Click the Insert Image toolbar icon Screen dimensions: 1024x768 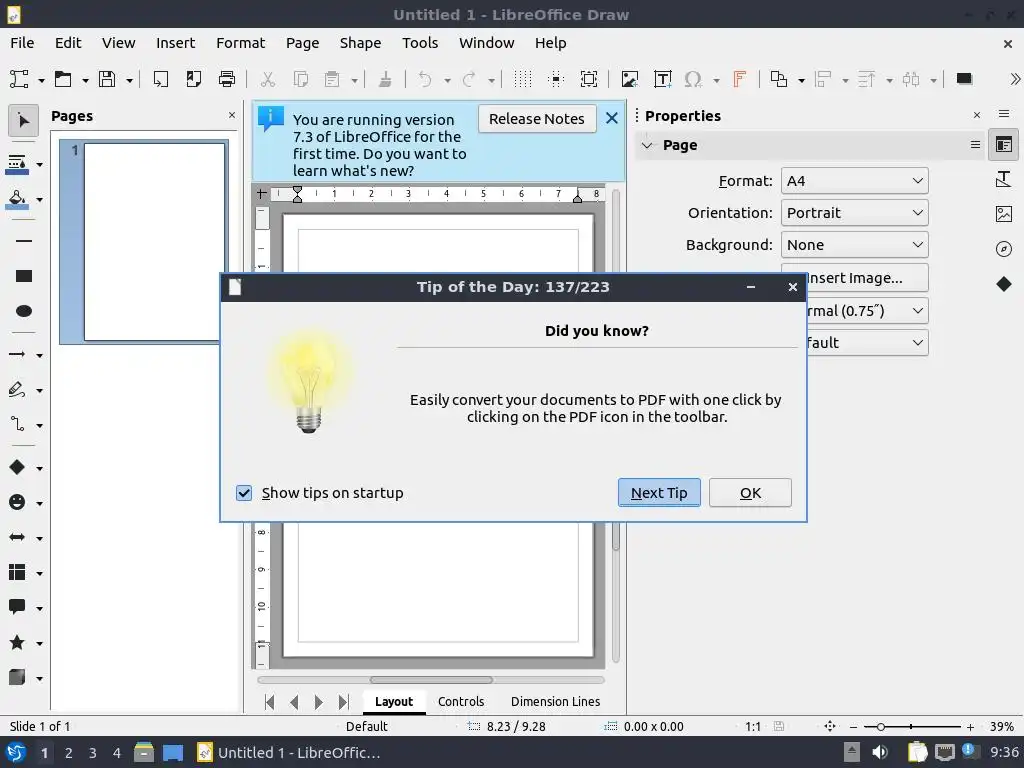[x=630, y=79]
